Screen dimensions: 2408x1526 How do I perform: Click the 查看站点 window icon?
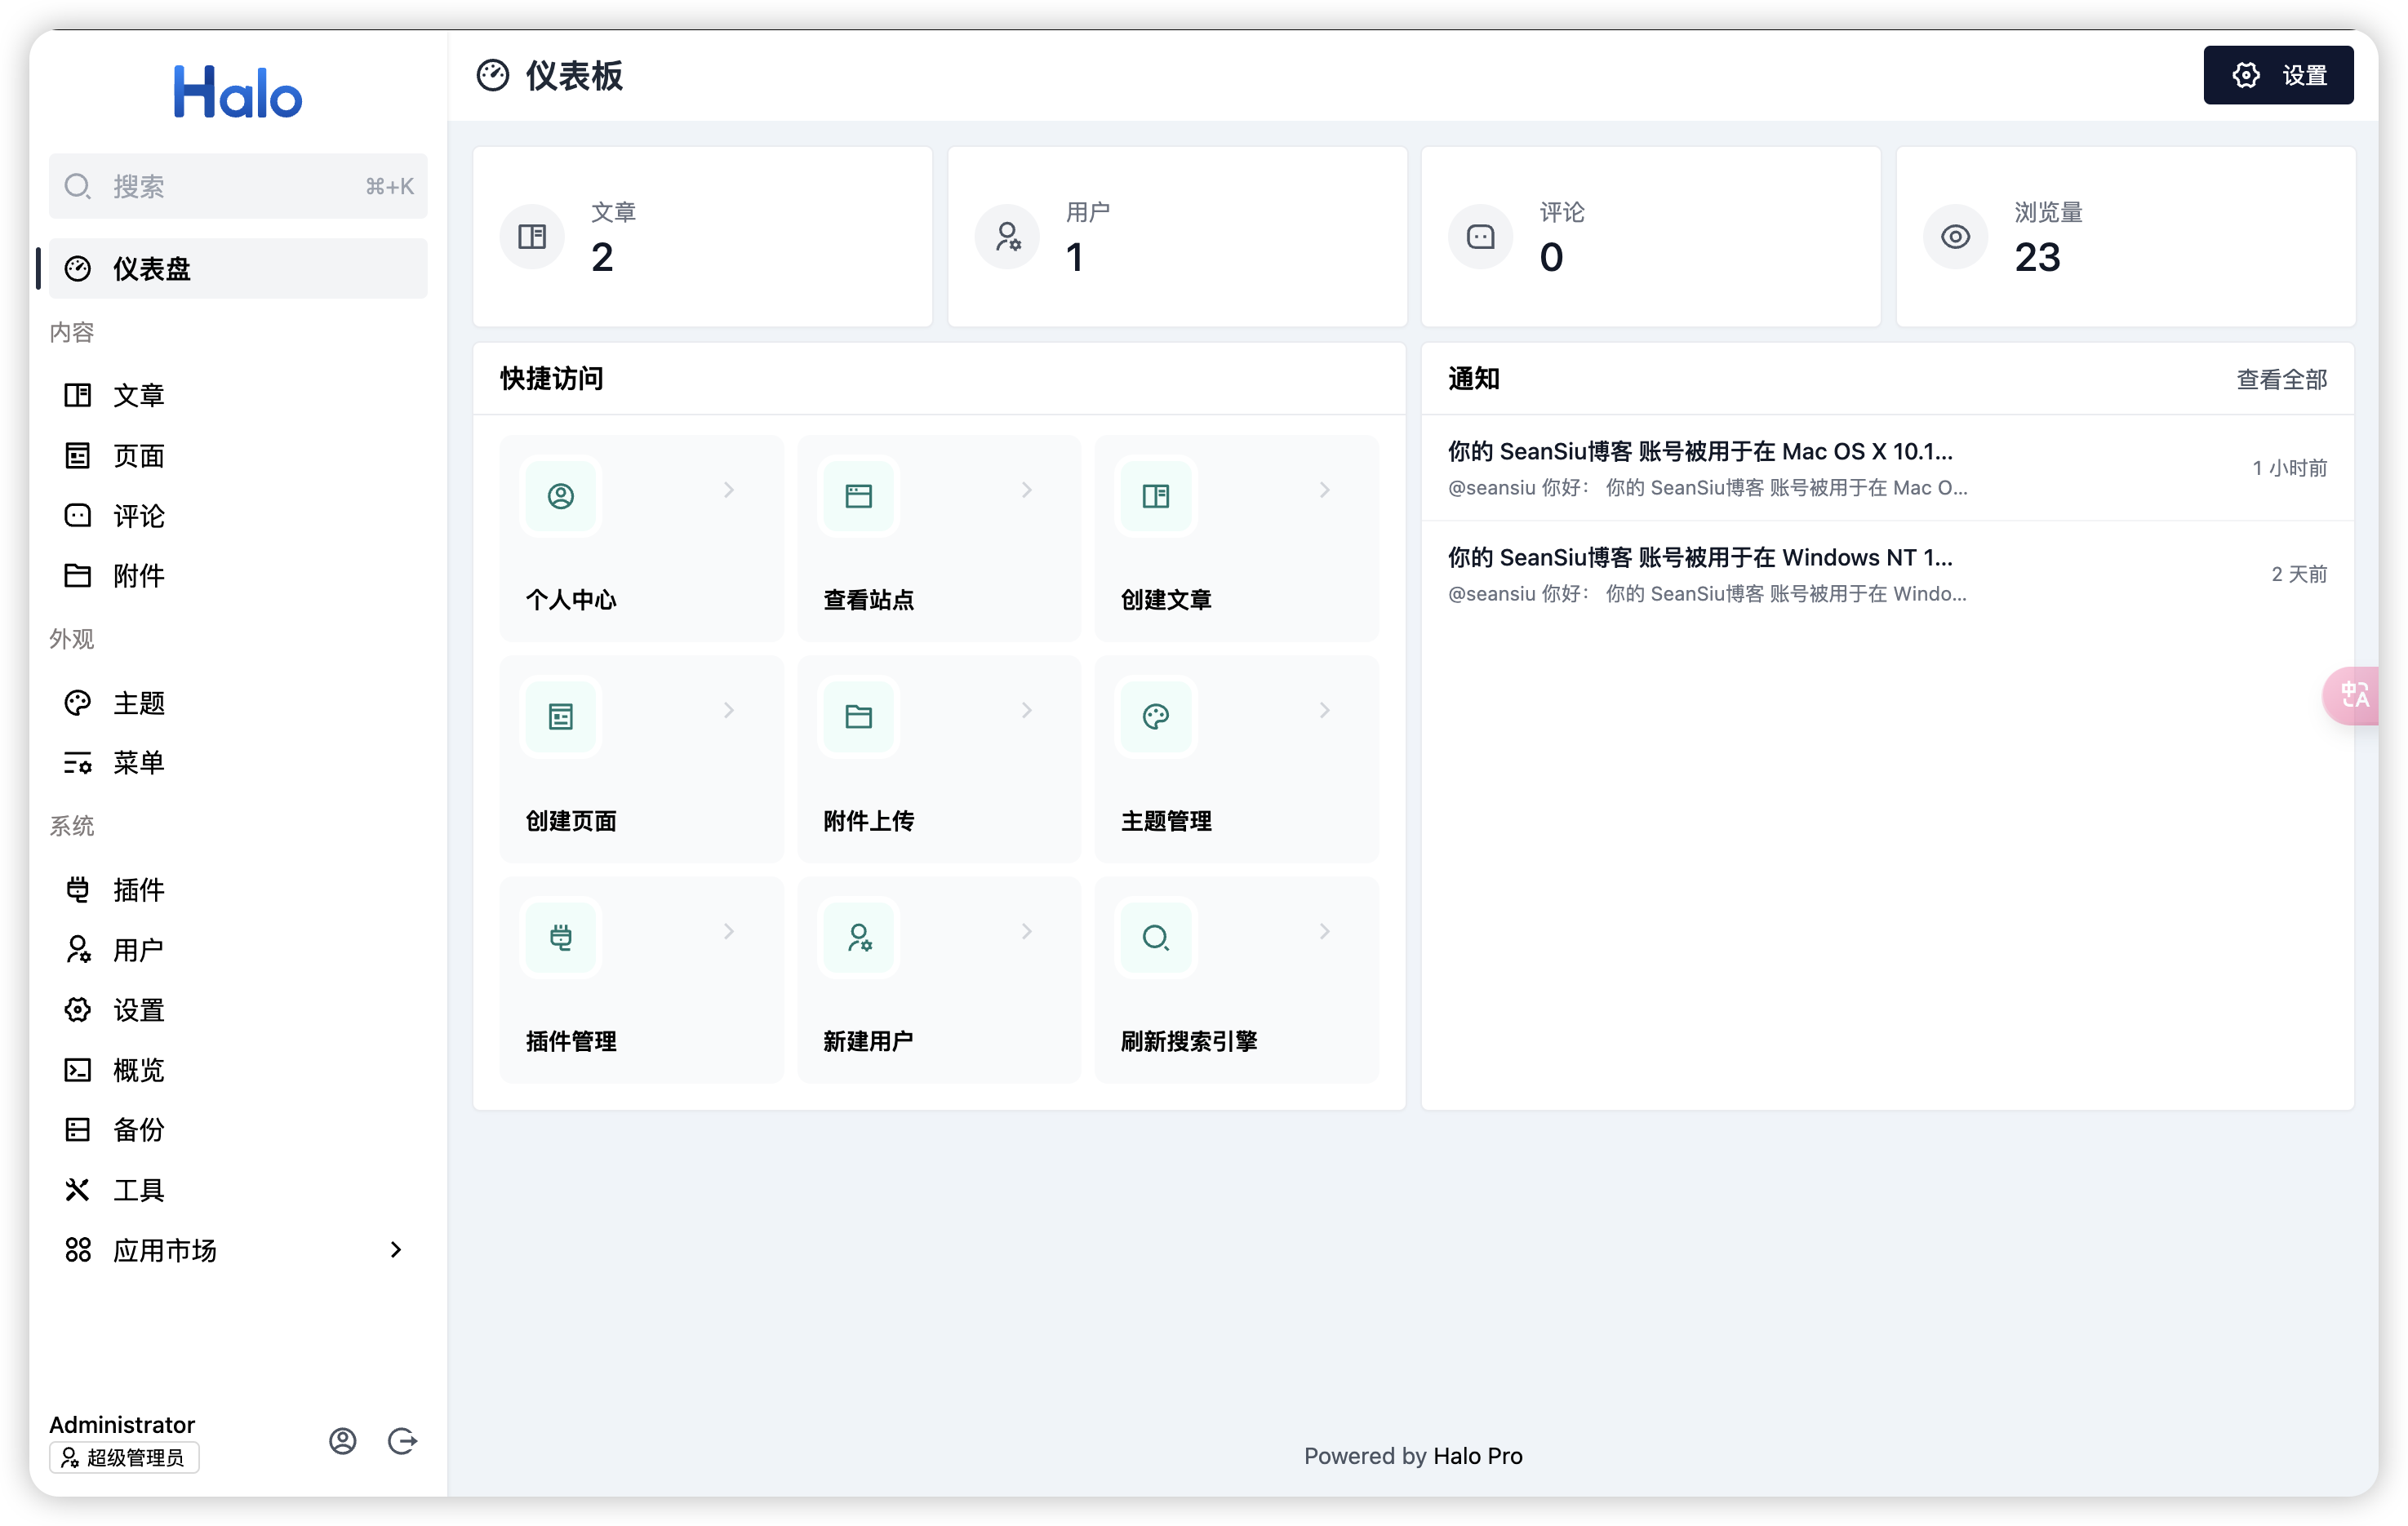click(859, 496)
